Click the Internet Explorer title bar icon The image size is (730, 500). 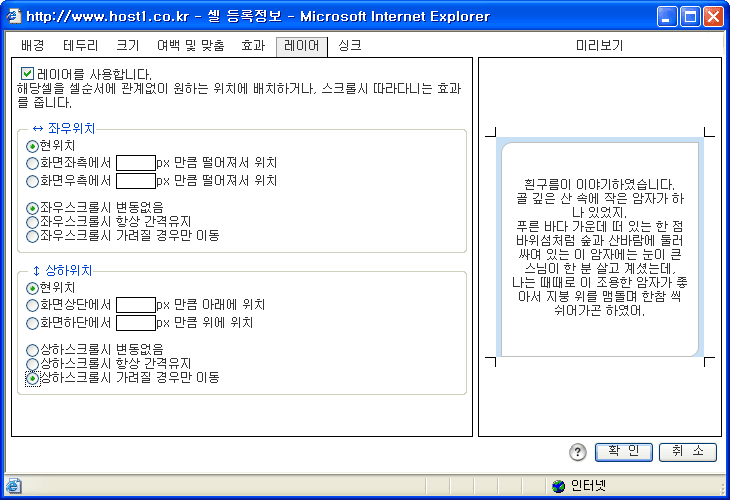click(14, 17)
